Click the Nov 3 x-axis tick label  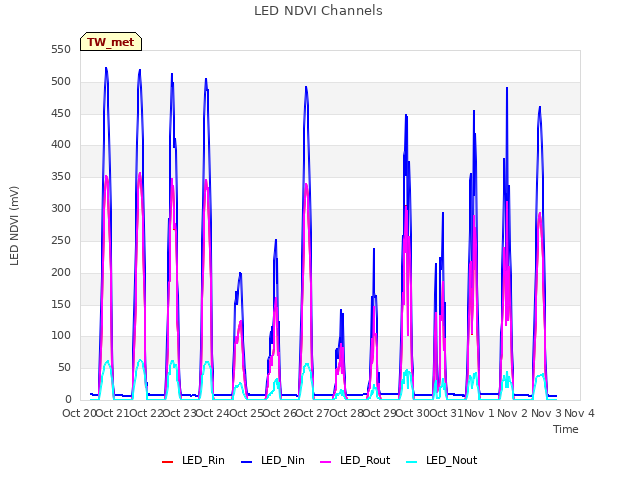coord(546,413)
